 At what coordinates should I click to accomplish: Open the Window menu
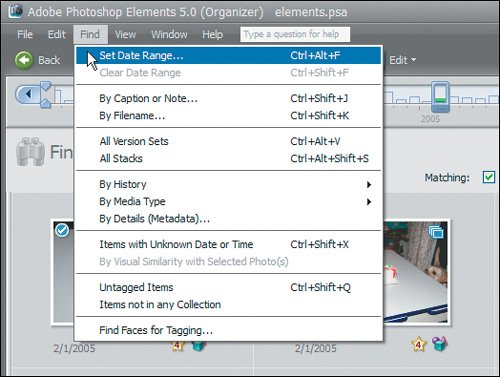point(169,34)
